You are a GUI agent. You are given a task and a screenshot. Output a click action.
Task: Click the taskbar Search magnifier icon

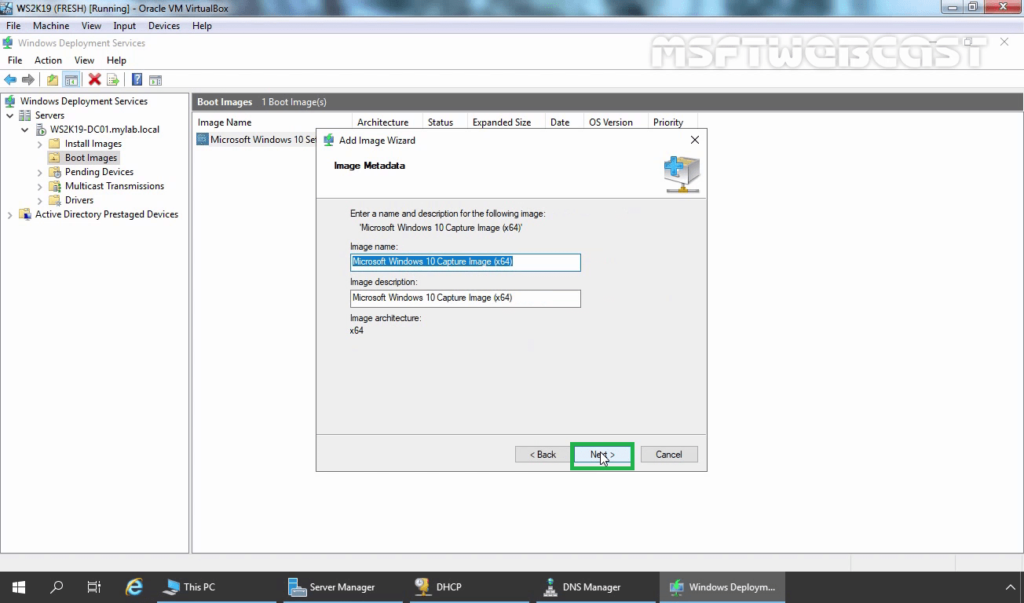(57, 587)
